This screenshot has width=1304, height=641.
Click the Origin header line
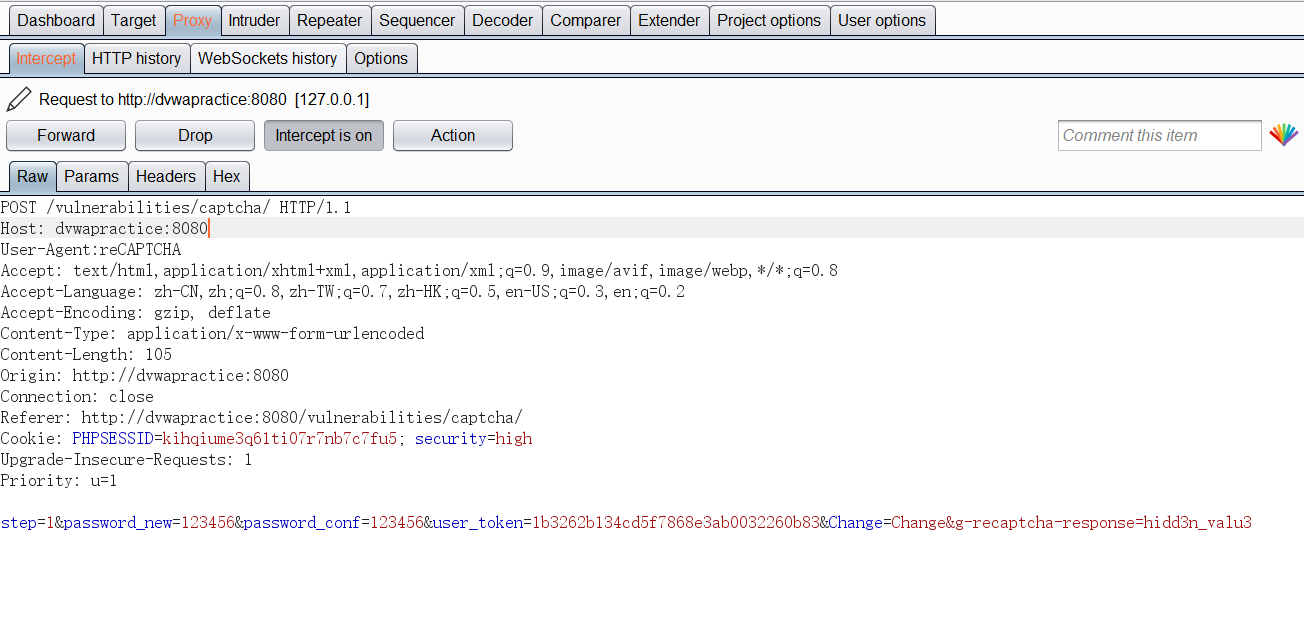(145, 376)
